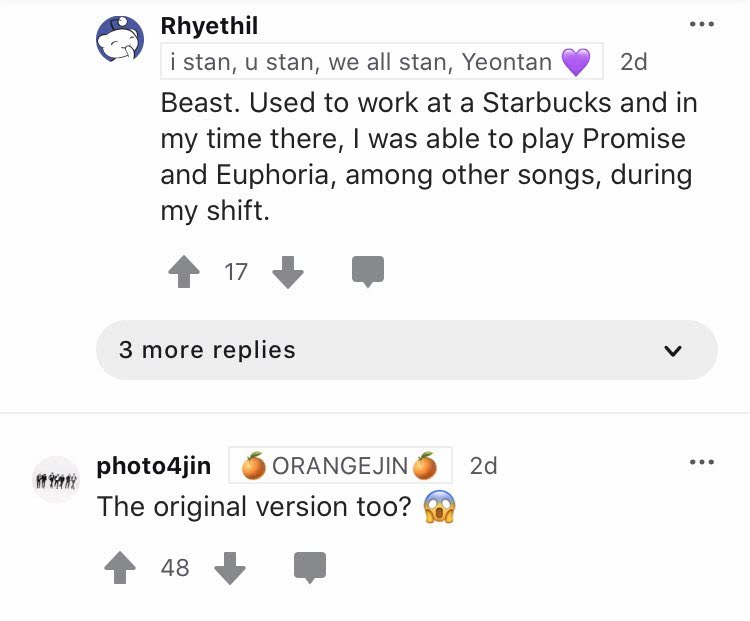Downvote Rhyethil's Starbucks comment
Screen dimensions: 750x621
pyautogui.click(x=288, y=272)
